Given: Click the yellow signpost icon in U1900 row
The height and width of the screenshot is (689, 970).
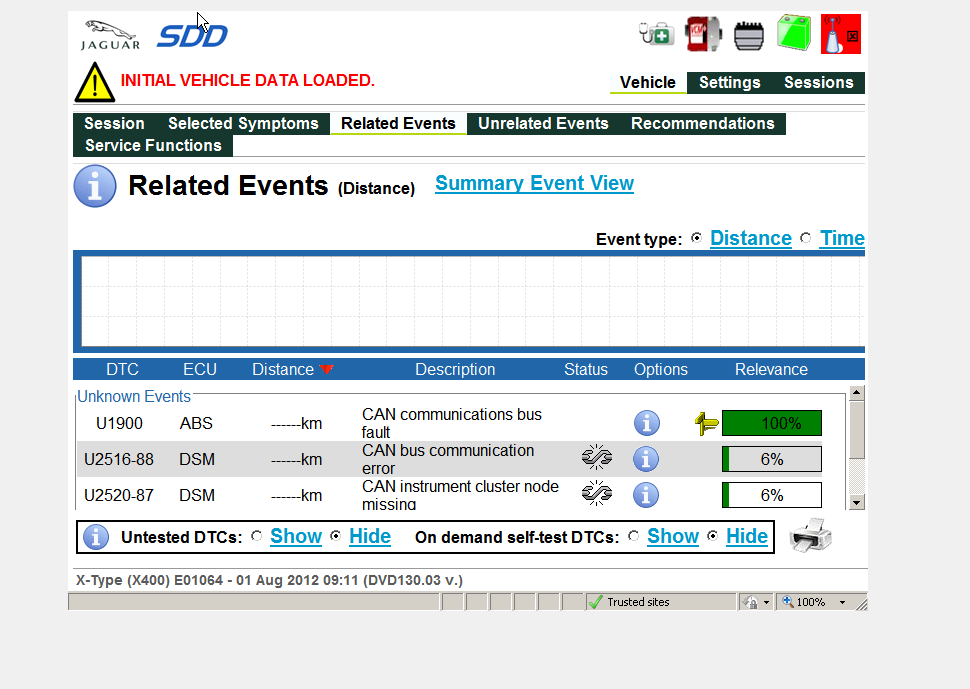Looking at the screenshot, I should pos(706,423).
